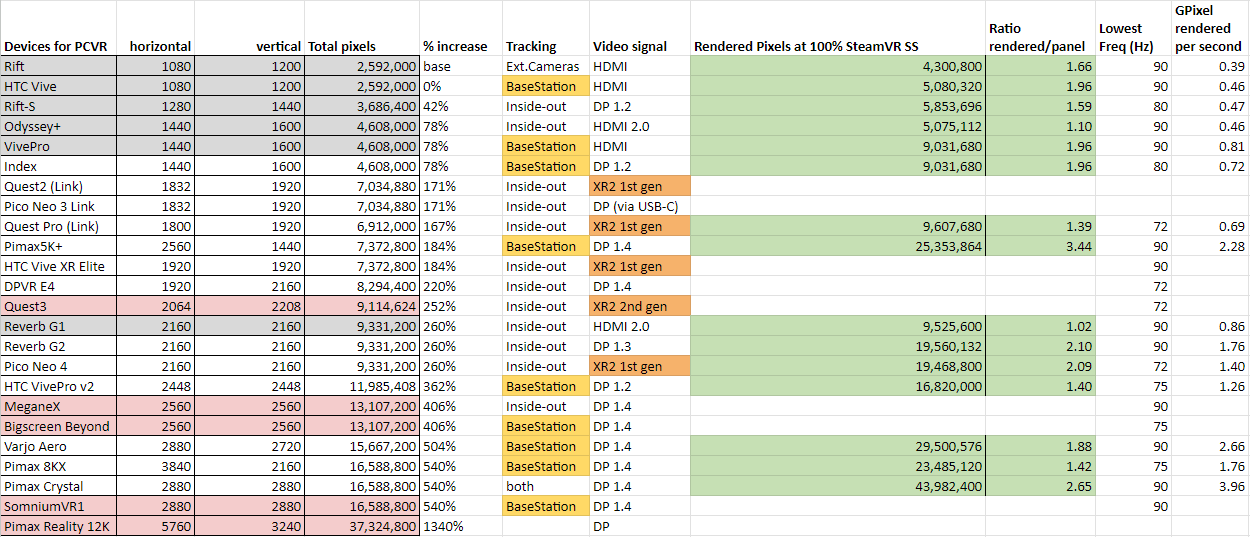Click Pico Neo 3 Link 'DP (via USB-C)' cell
This screenshot has width=1250, height=537.
[x=640, y=206]
